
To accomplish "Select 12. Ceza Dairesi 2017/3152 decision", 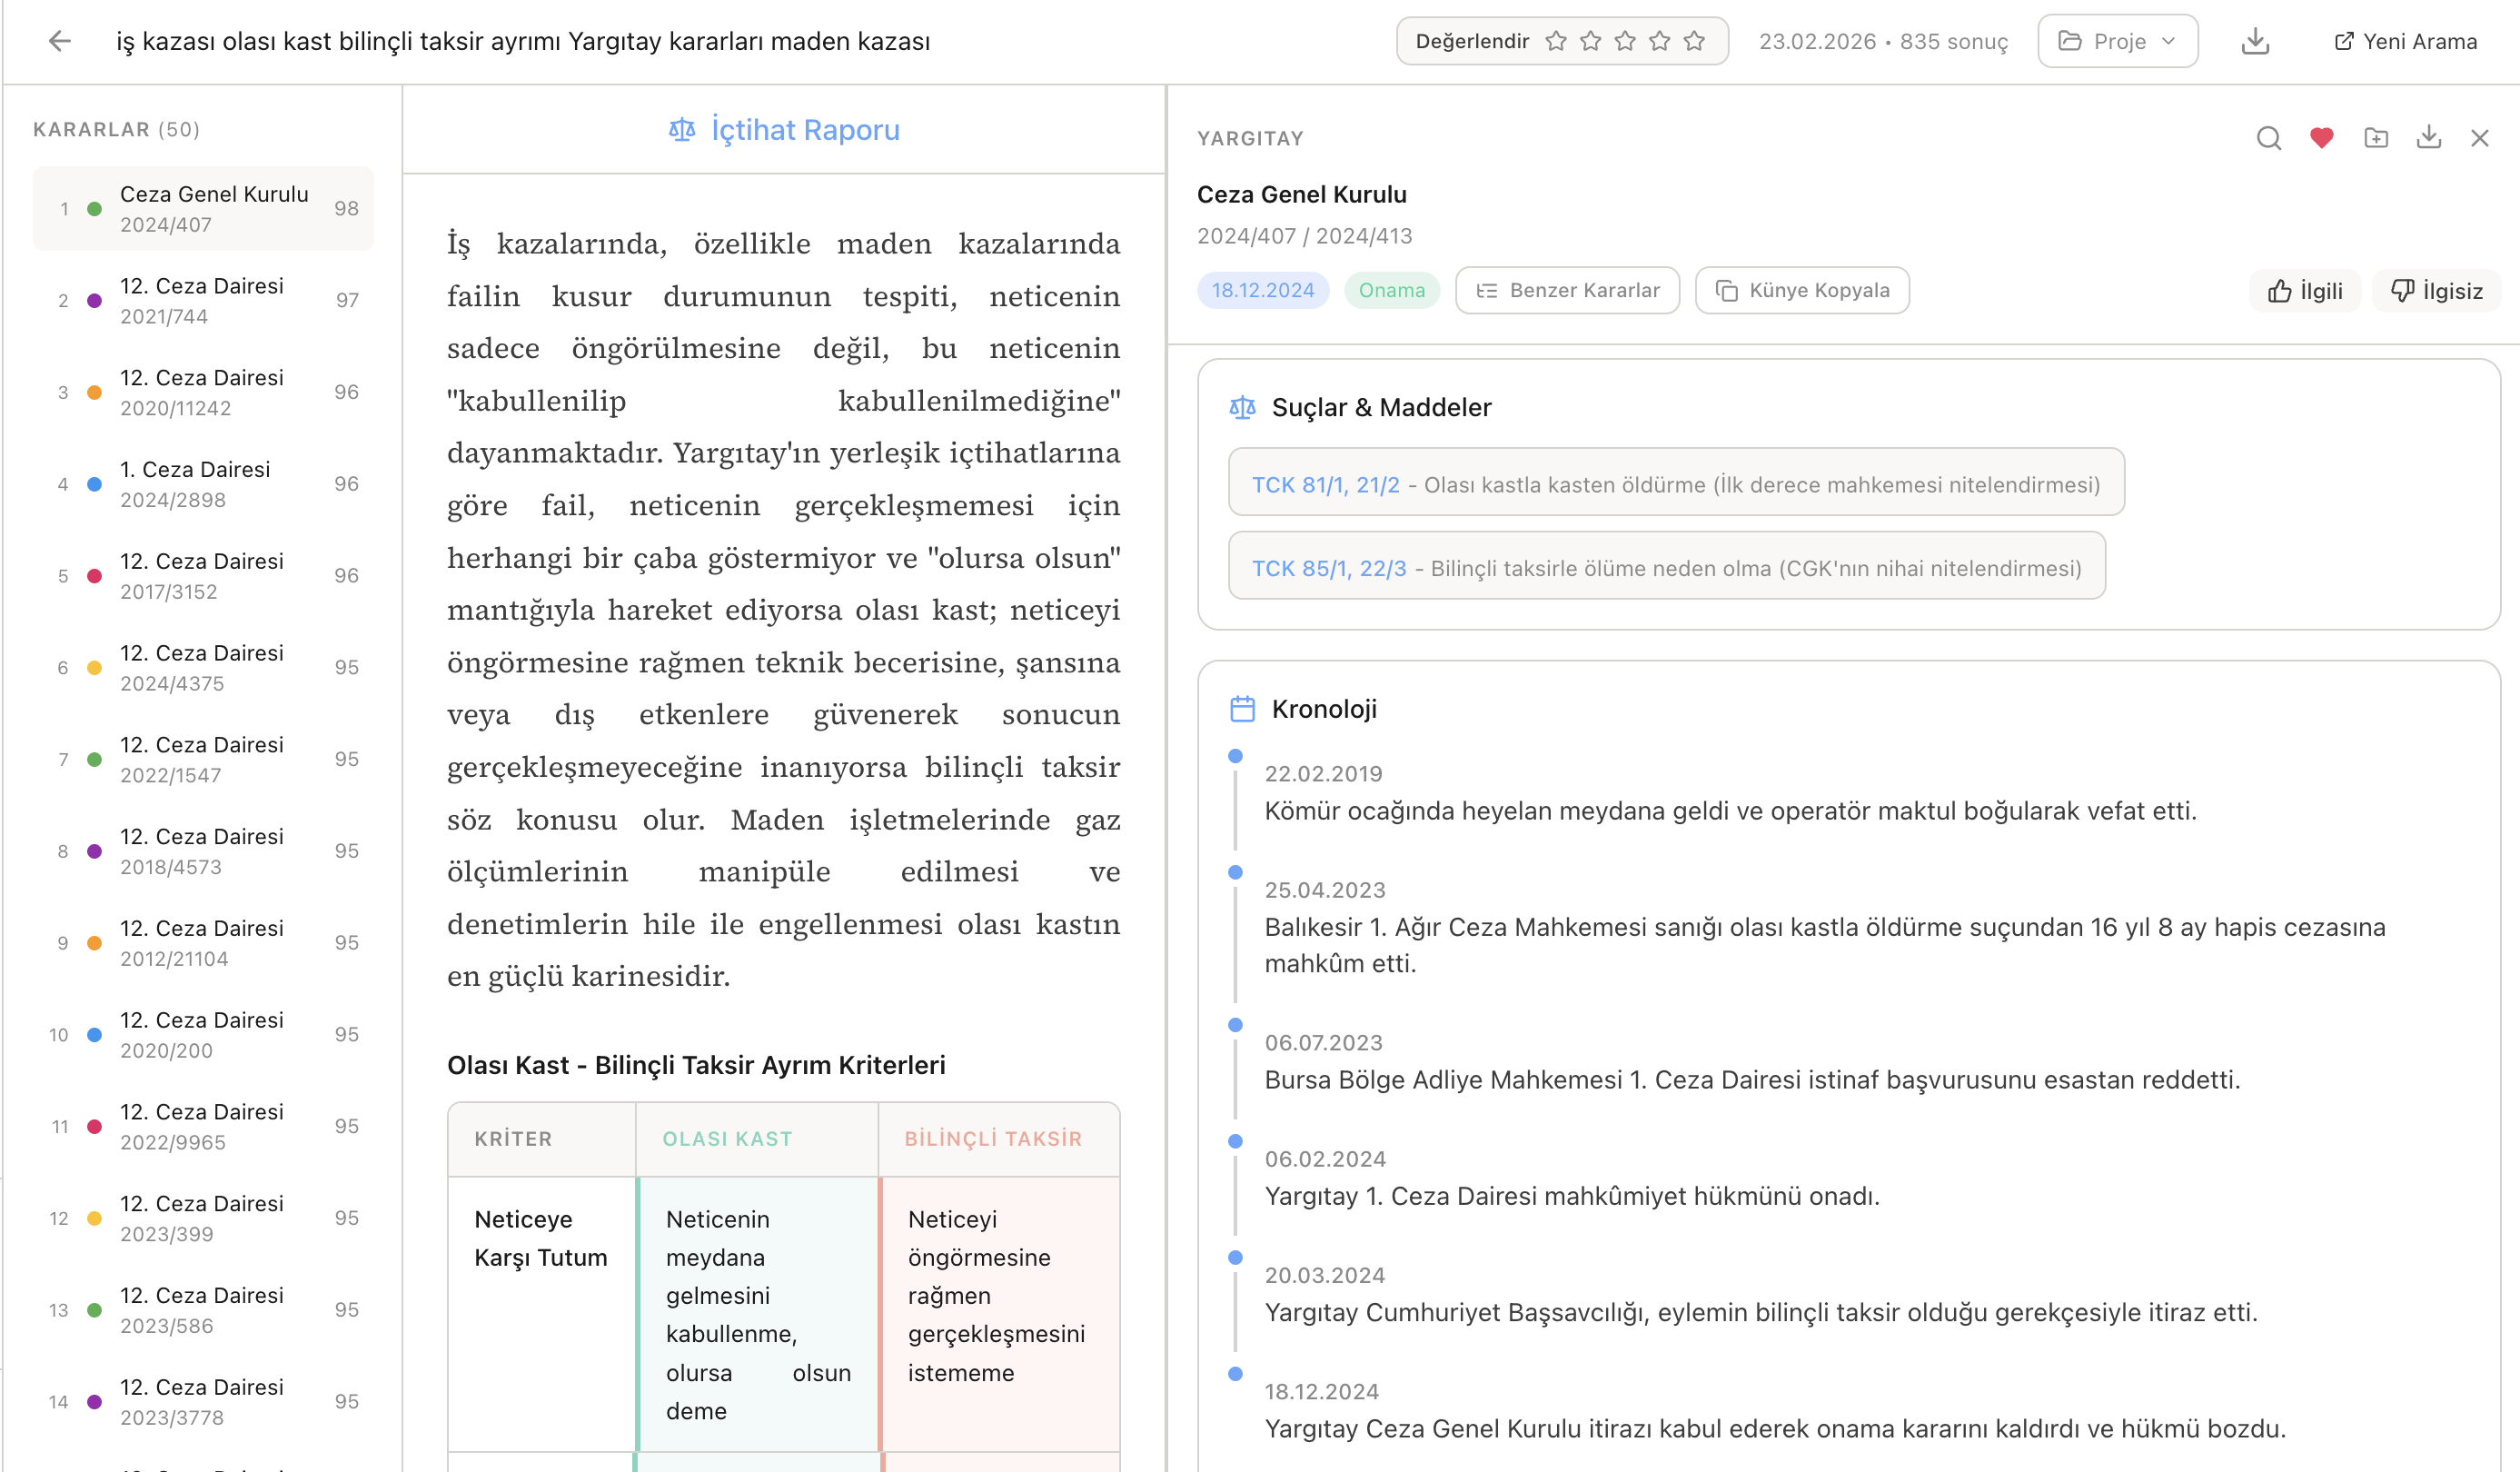I will [204, 576].
